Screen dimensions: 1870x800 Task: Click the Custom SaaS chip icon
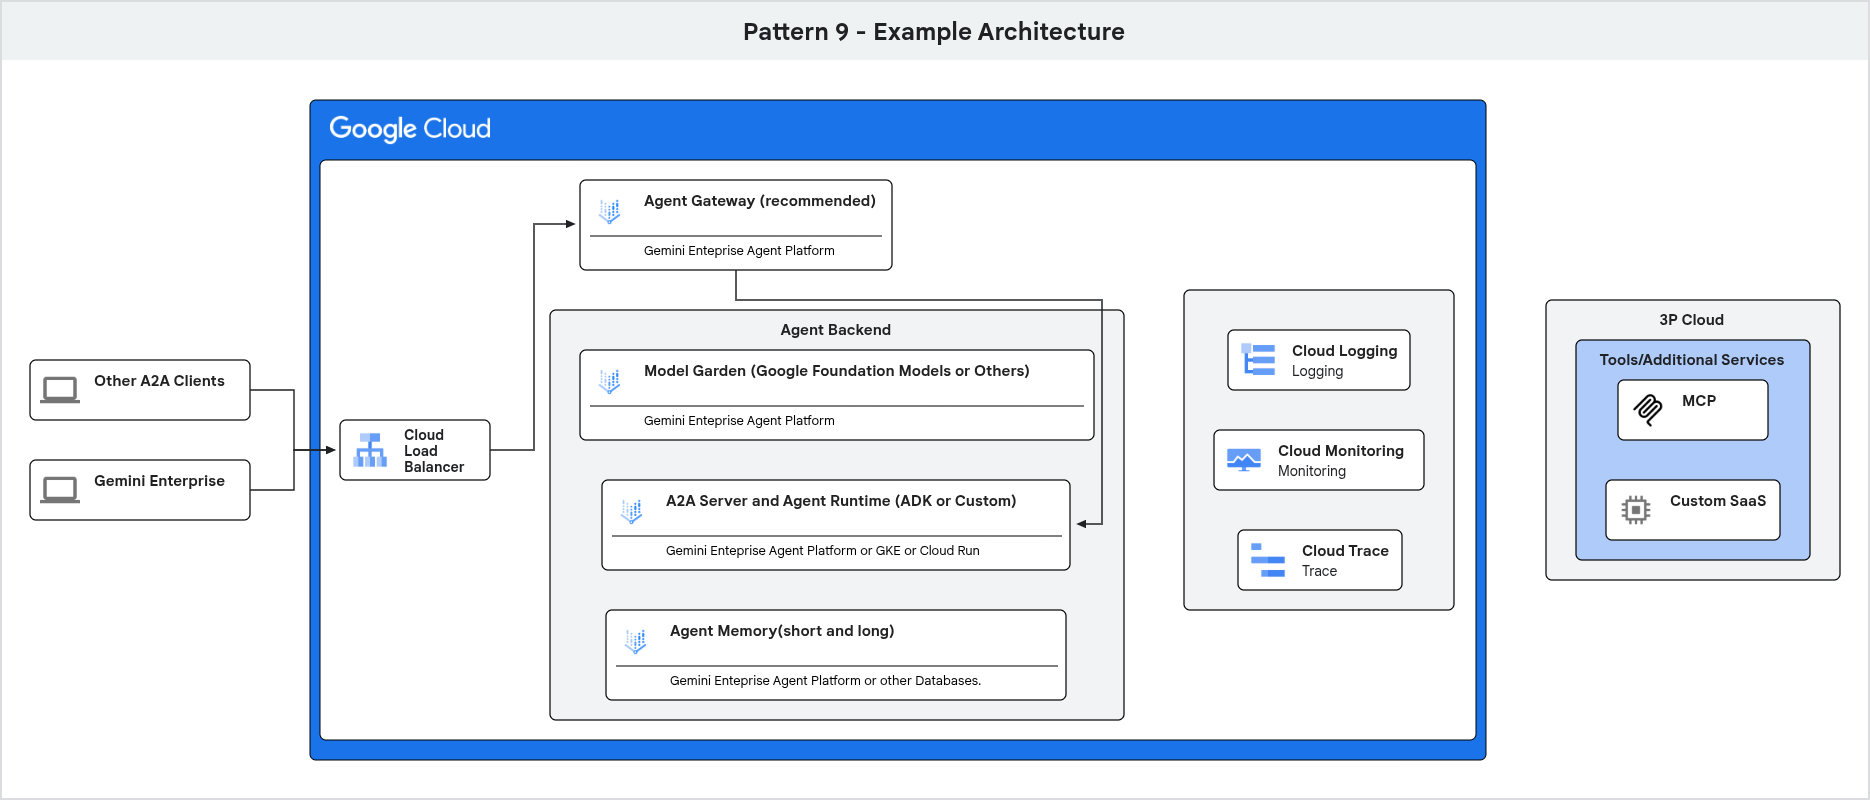click(x=1636, y=510)
